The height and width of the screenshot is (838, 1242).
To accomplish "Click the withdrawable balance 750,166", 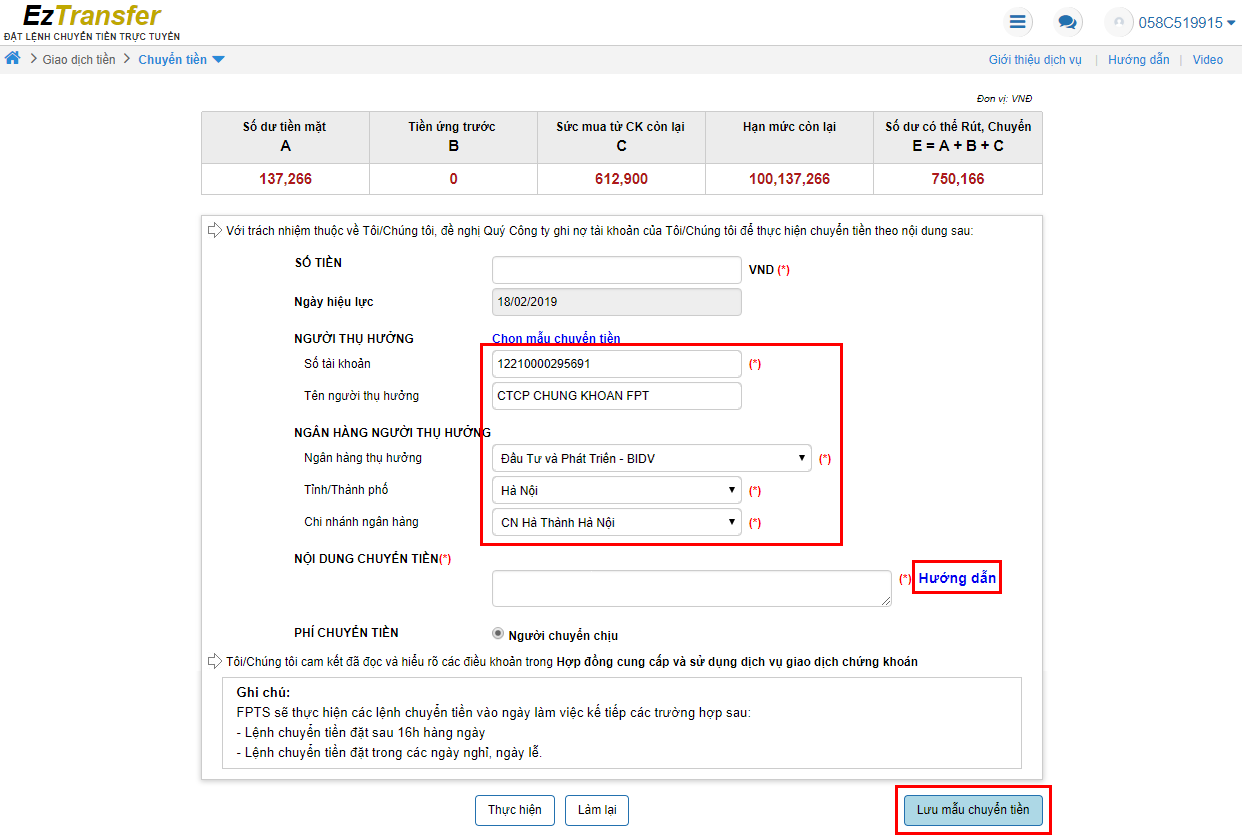I will click(x=957, y=179).
